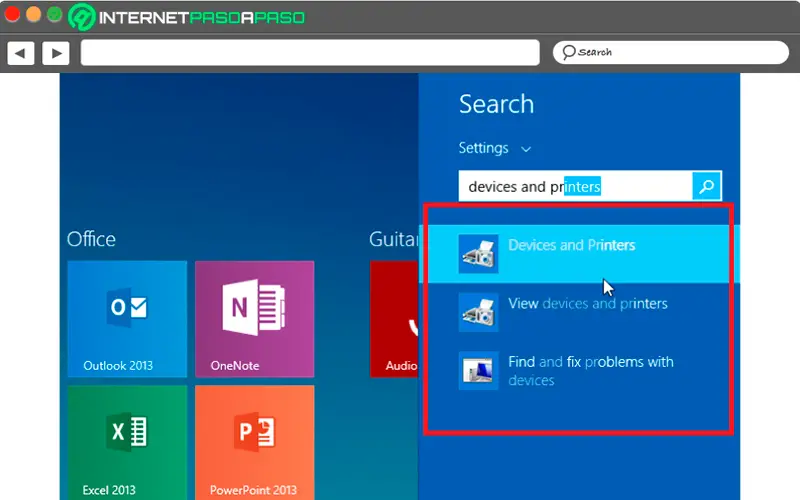
Task: Open the Settings search scope dropdown
Action: click(x=494, y=148)
